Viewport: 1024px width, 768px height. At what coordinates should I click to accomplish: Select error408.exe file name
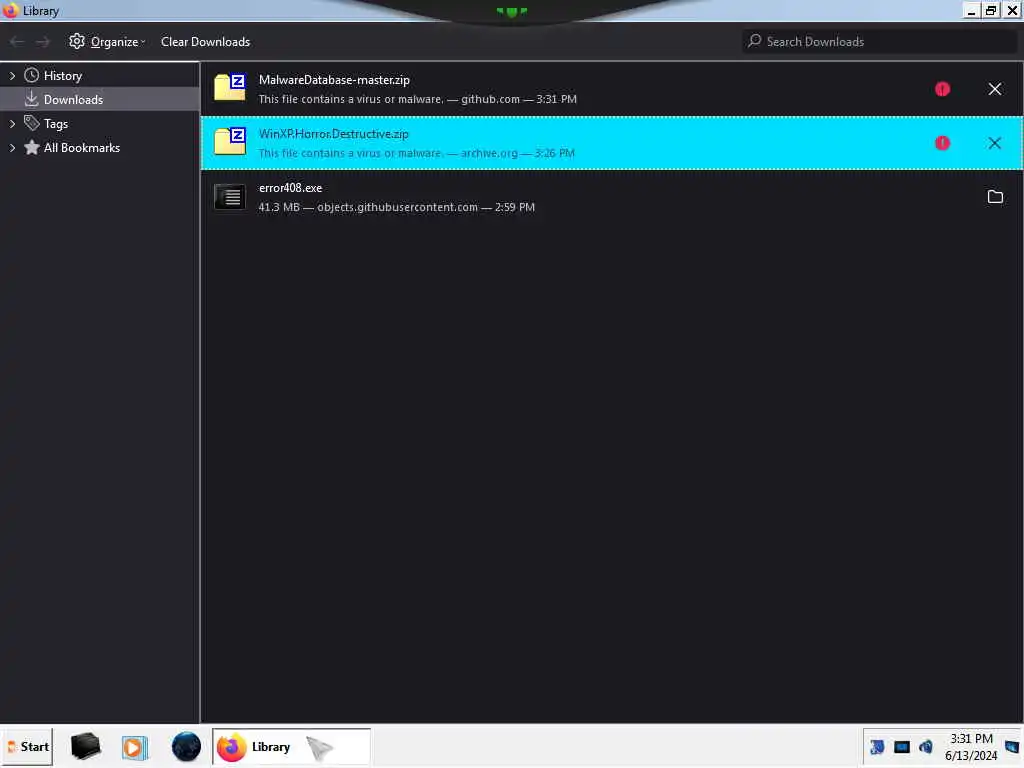pyautogui.click(x=291, y=188)
